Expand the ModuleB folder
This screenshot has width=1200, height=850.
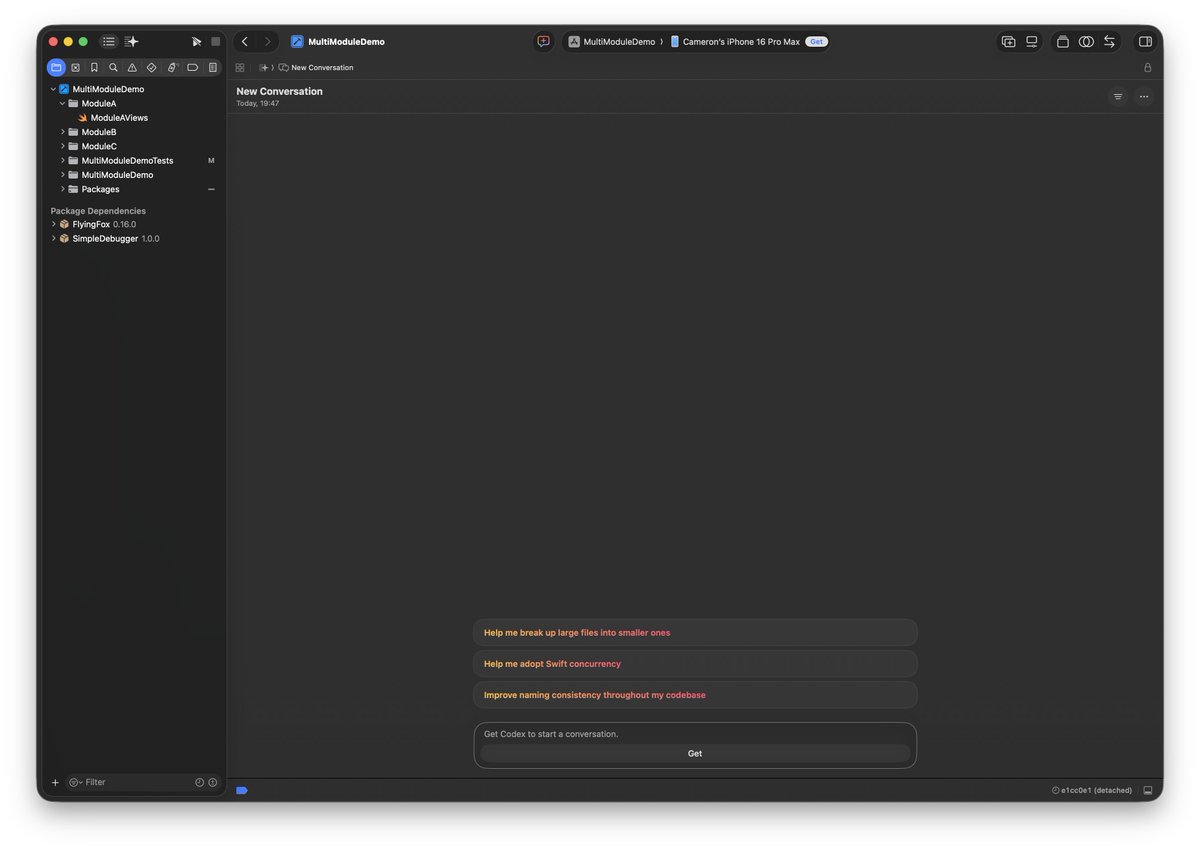pyautogui.click(x=62, y=132)
